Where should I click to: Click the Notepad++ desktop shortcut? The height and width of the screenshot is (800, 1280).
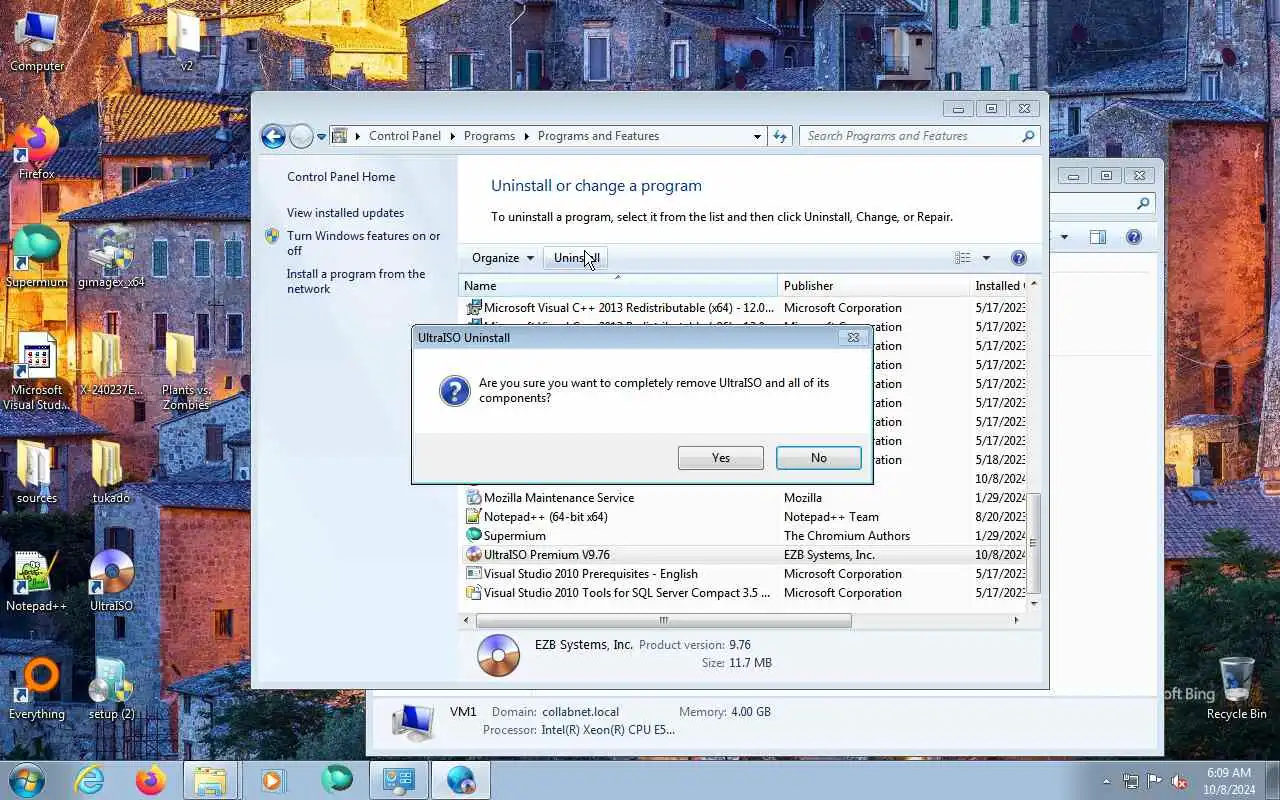(x=36, y=581)
